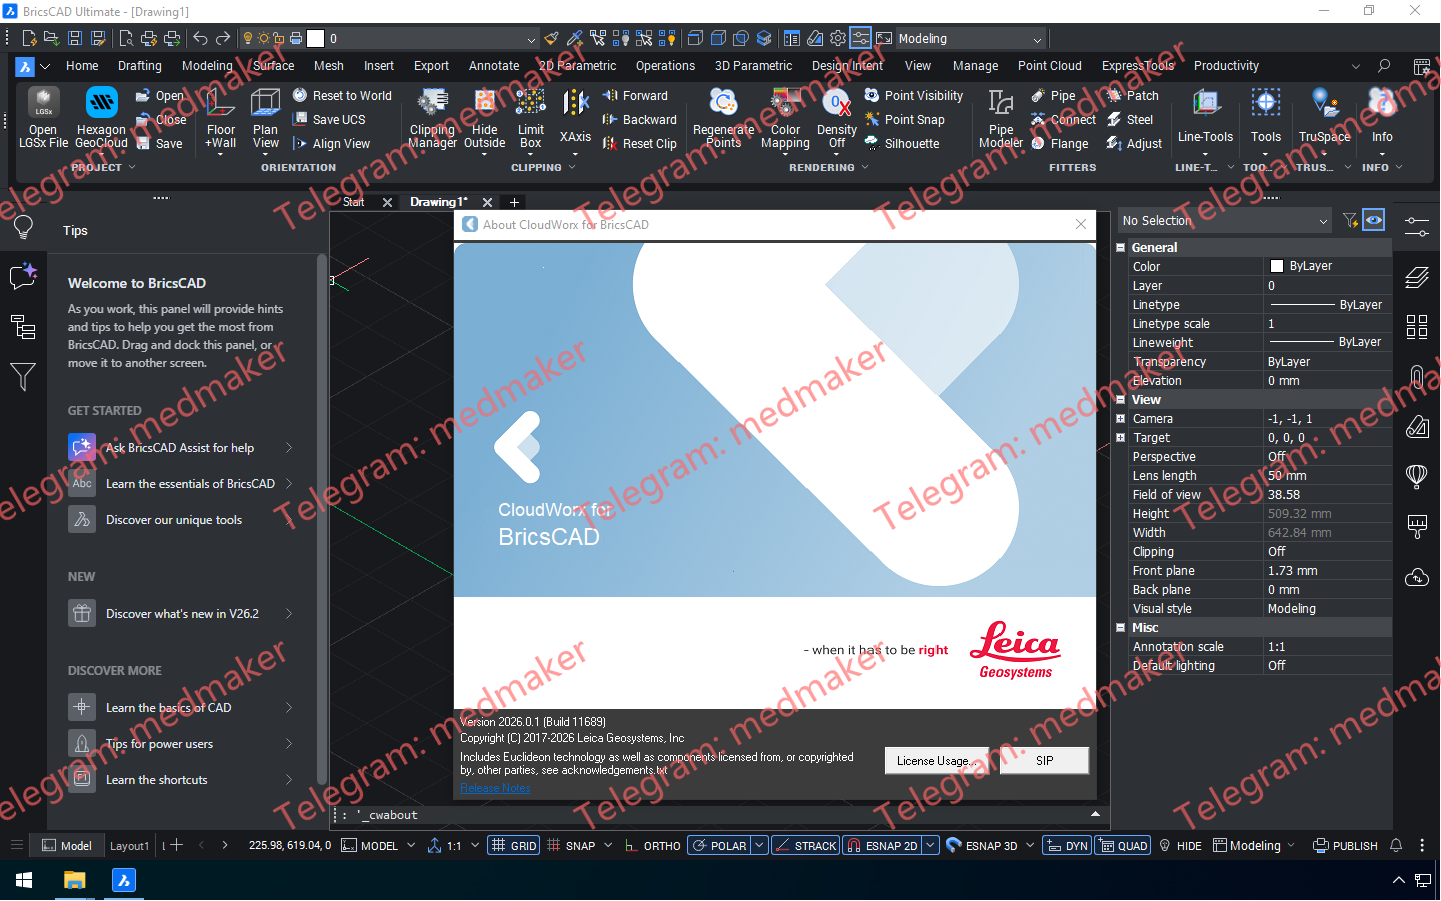Switch to the Annotate ribbon tab
Image resolution: width=1441 pixels, height=901 pixels.
tap(494, 66)
